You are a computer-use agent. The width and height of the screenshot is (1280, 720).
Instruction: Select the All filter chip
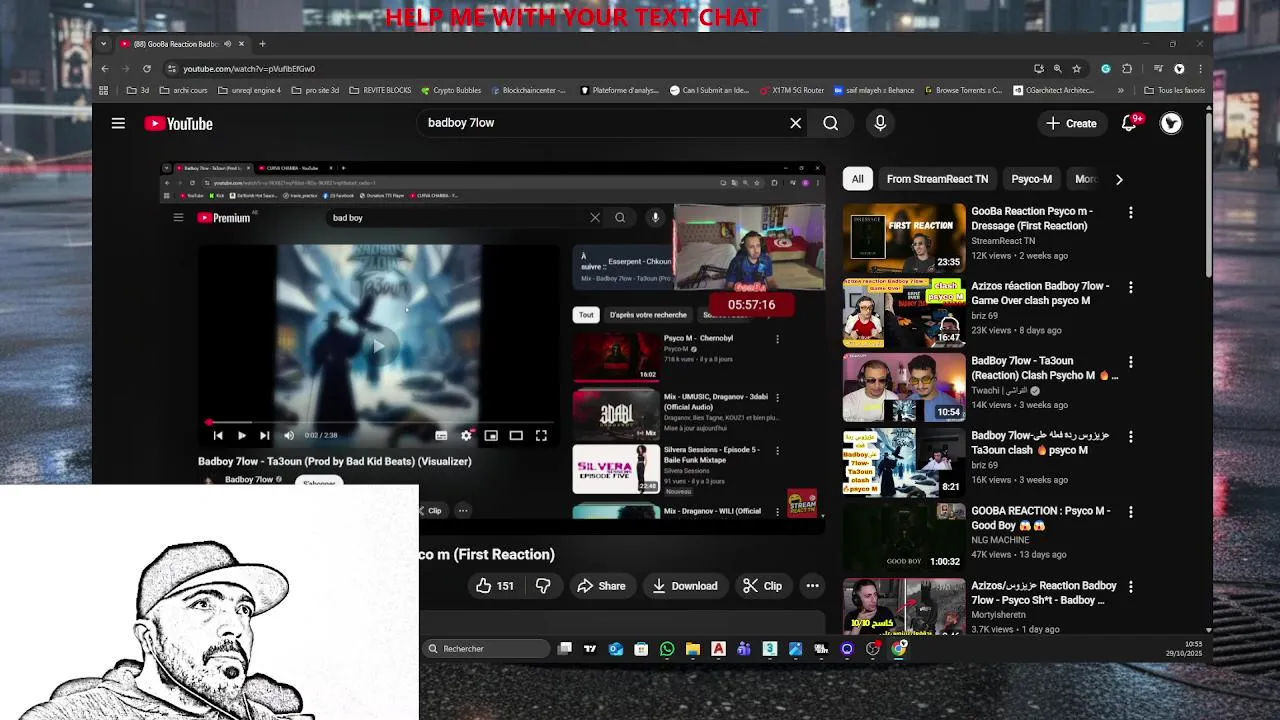pos(857,179)
